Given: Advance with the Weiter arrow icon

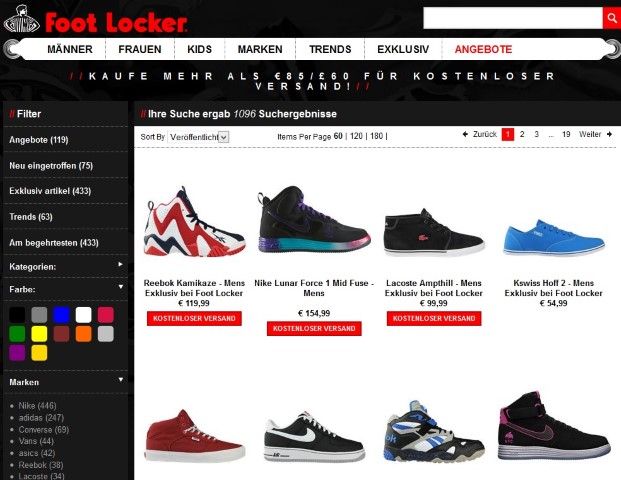Looking at the screenshot, I should click(610, 134).
